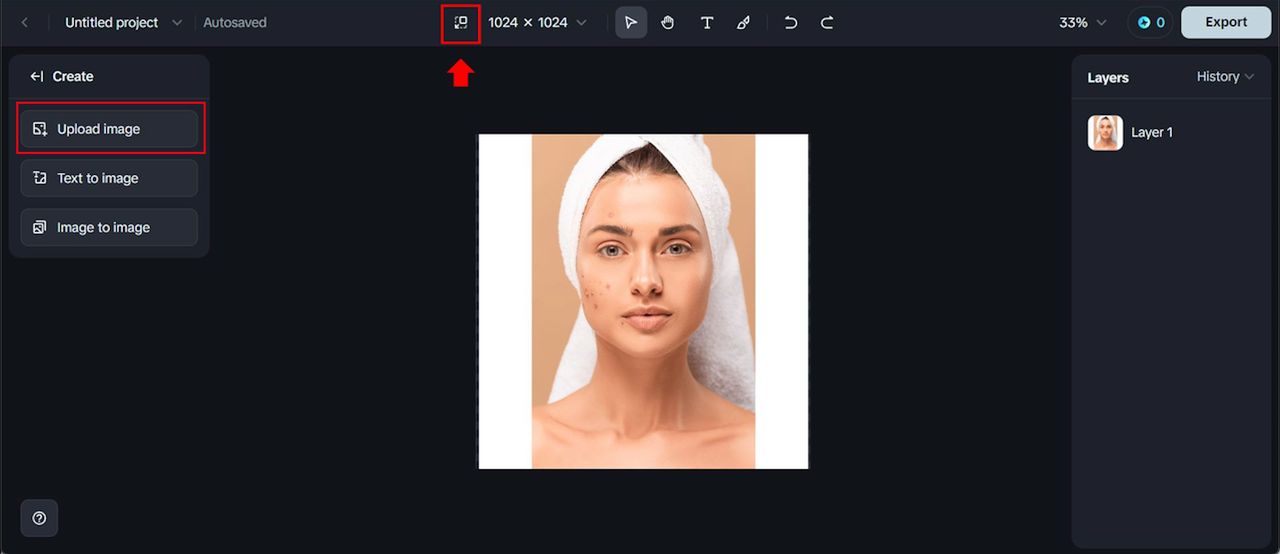Redo the last undone action
Image resolution: width=1280 pixels, height=554 pixels.
[827, 22]
